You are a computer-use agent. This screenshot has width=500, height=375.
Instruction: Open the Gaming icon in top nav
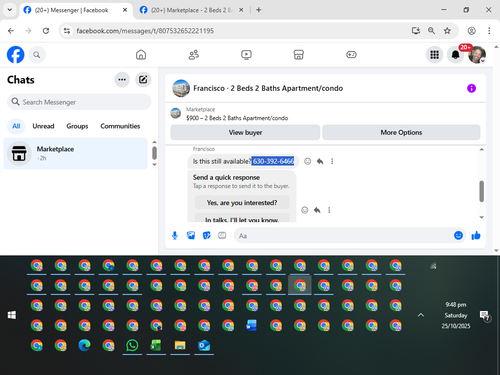(351, 55)
